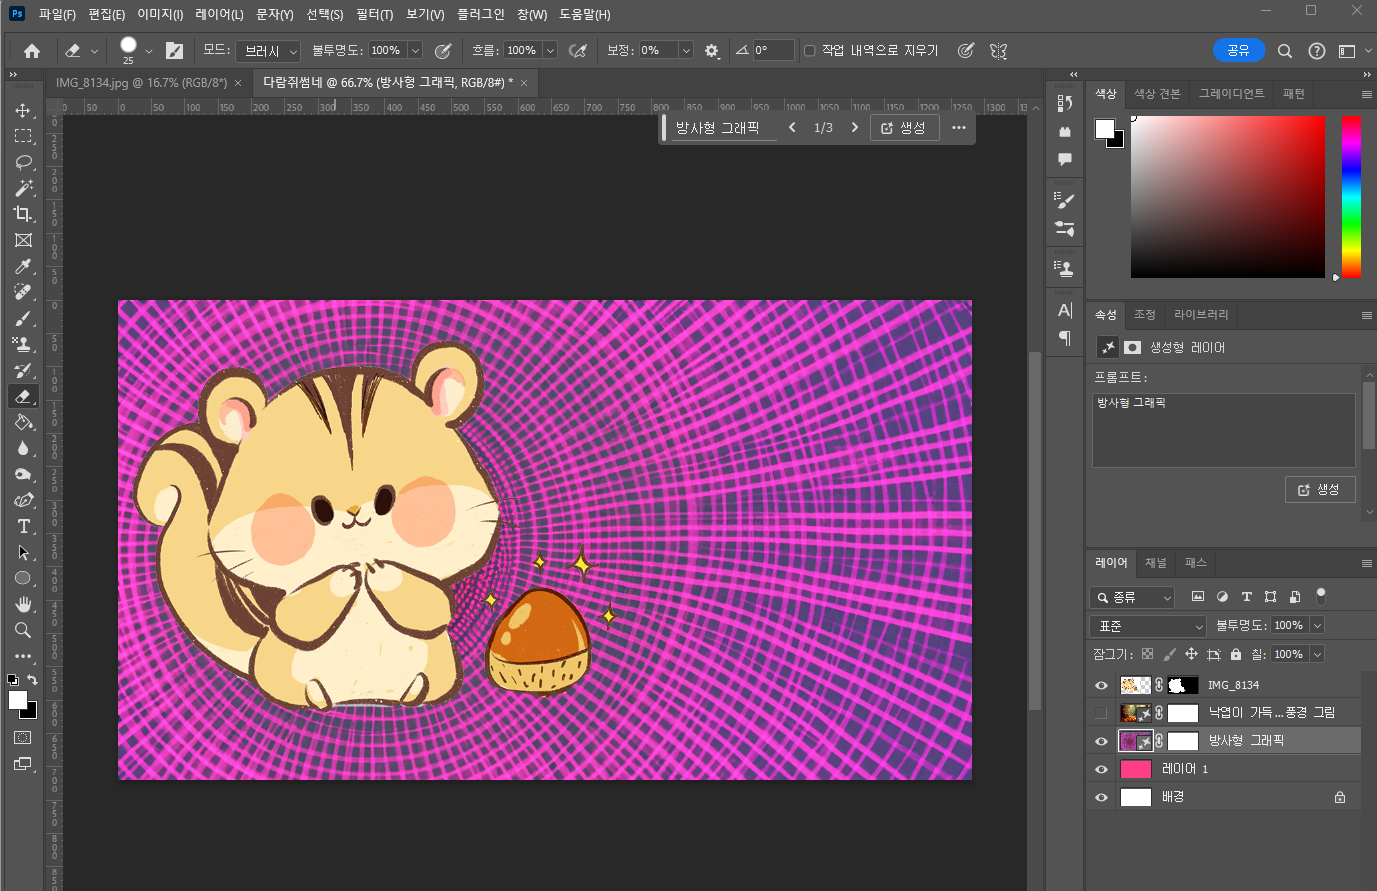Select the Paint Bucket tool
The height and width of the screenshot is (891, 1377).
(x=23, y=422)
